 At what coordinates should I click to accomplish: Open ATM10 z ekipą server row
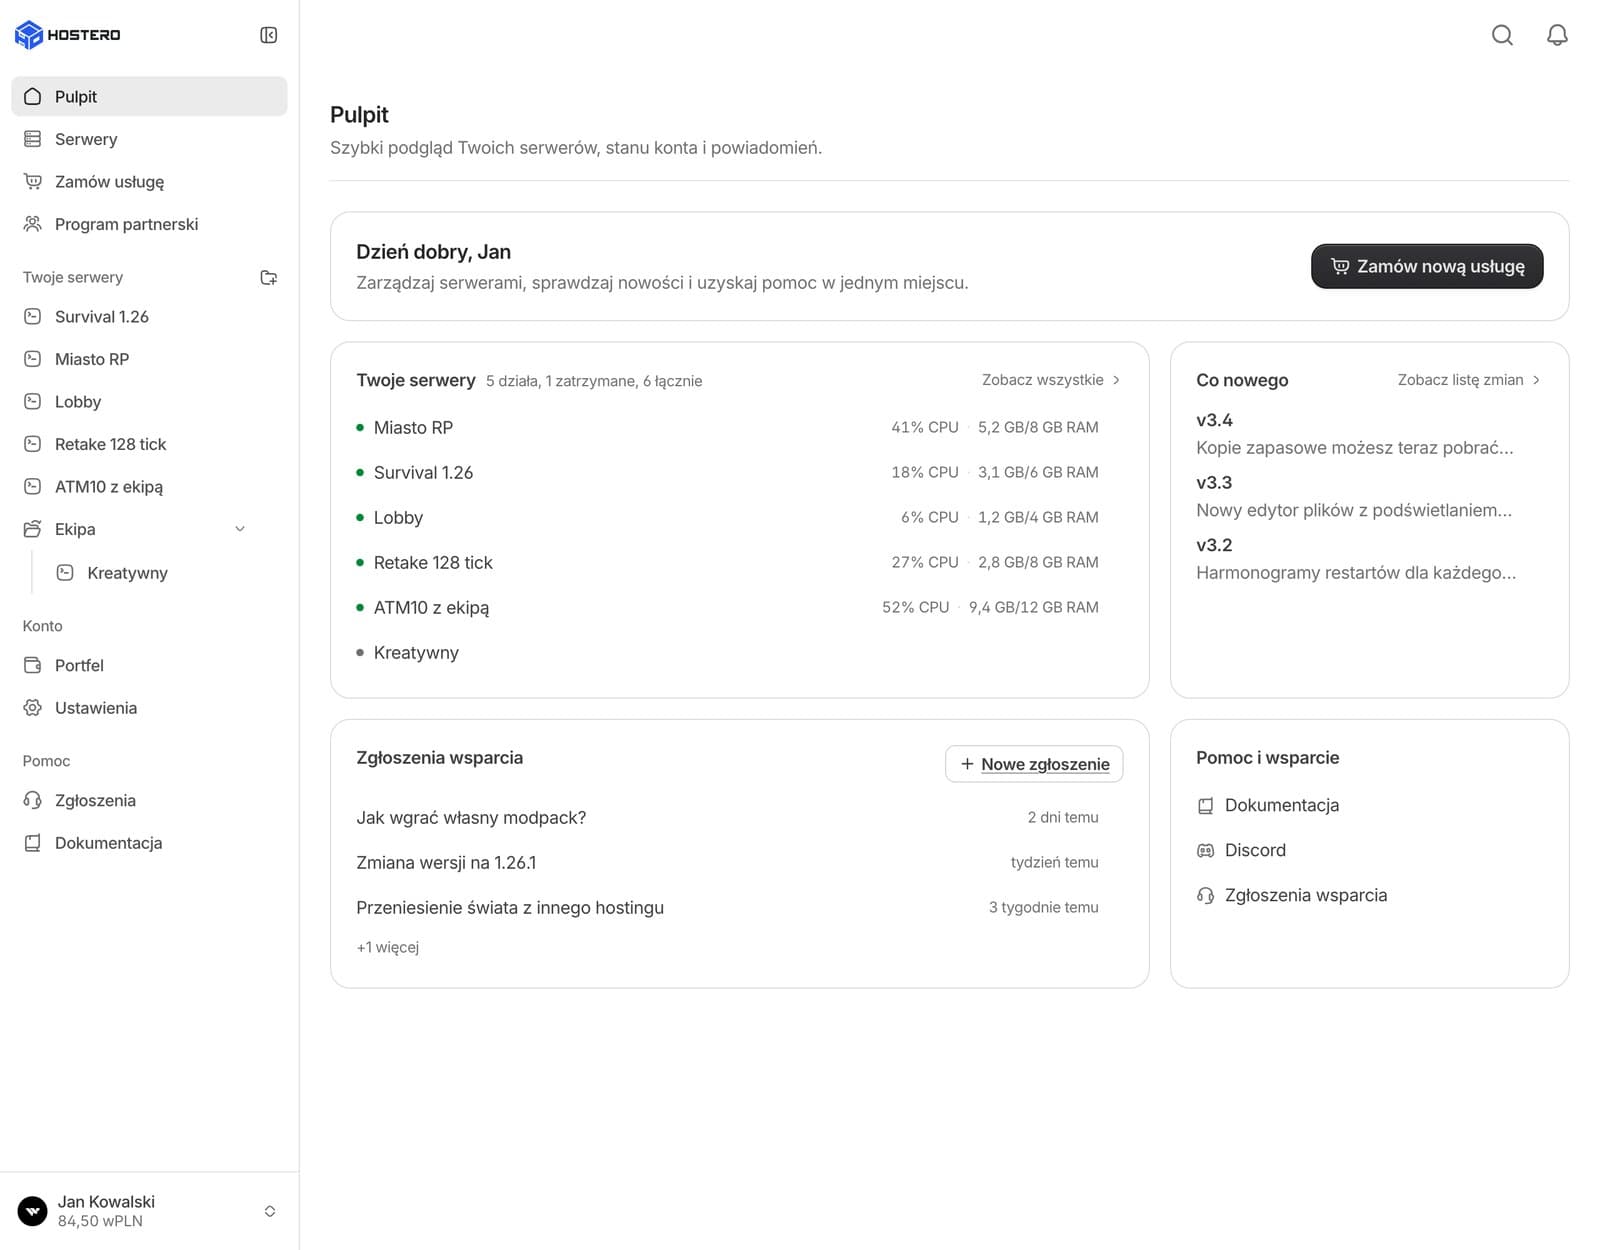coord(727,607)
